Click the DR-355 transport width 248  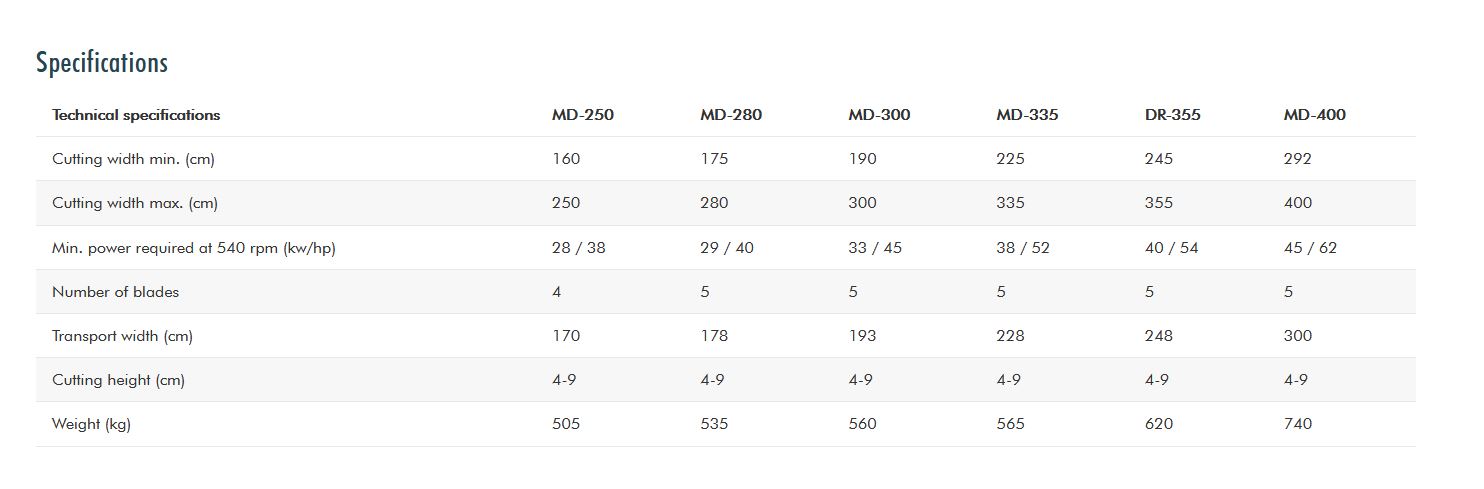pyautogui.click(x=1158, y=336)
